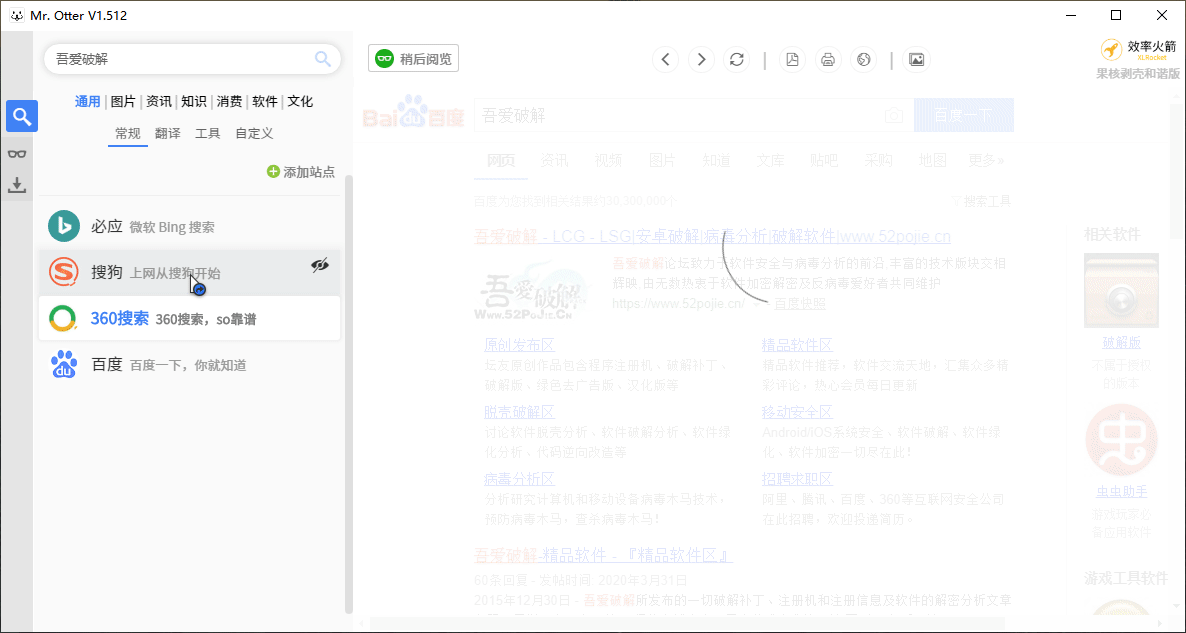The width and height of the screenshot is (1186, 633).
Task: Click the 稍后阅览 read-later button
Action: pos(414,58)
